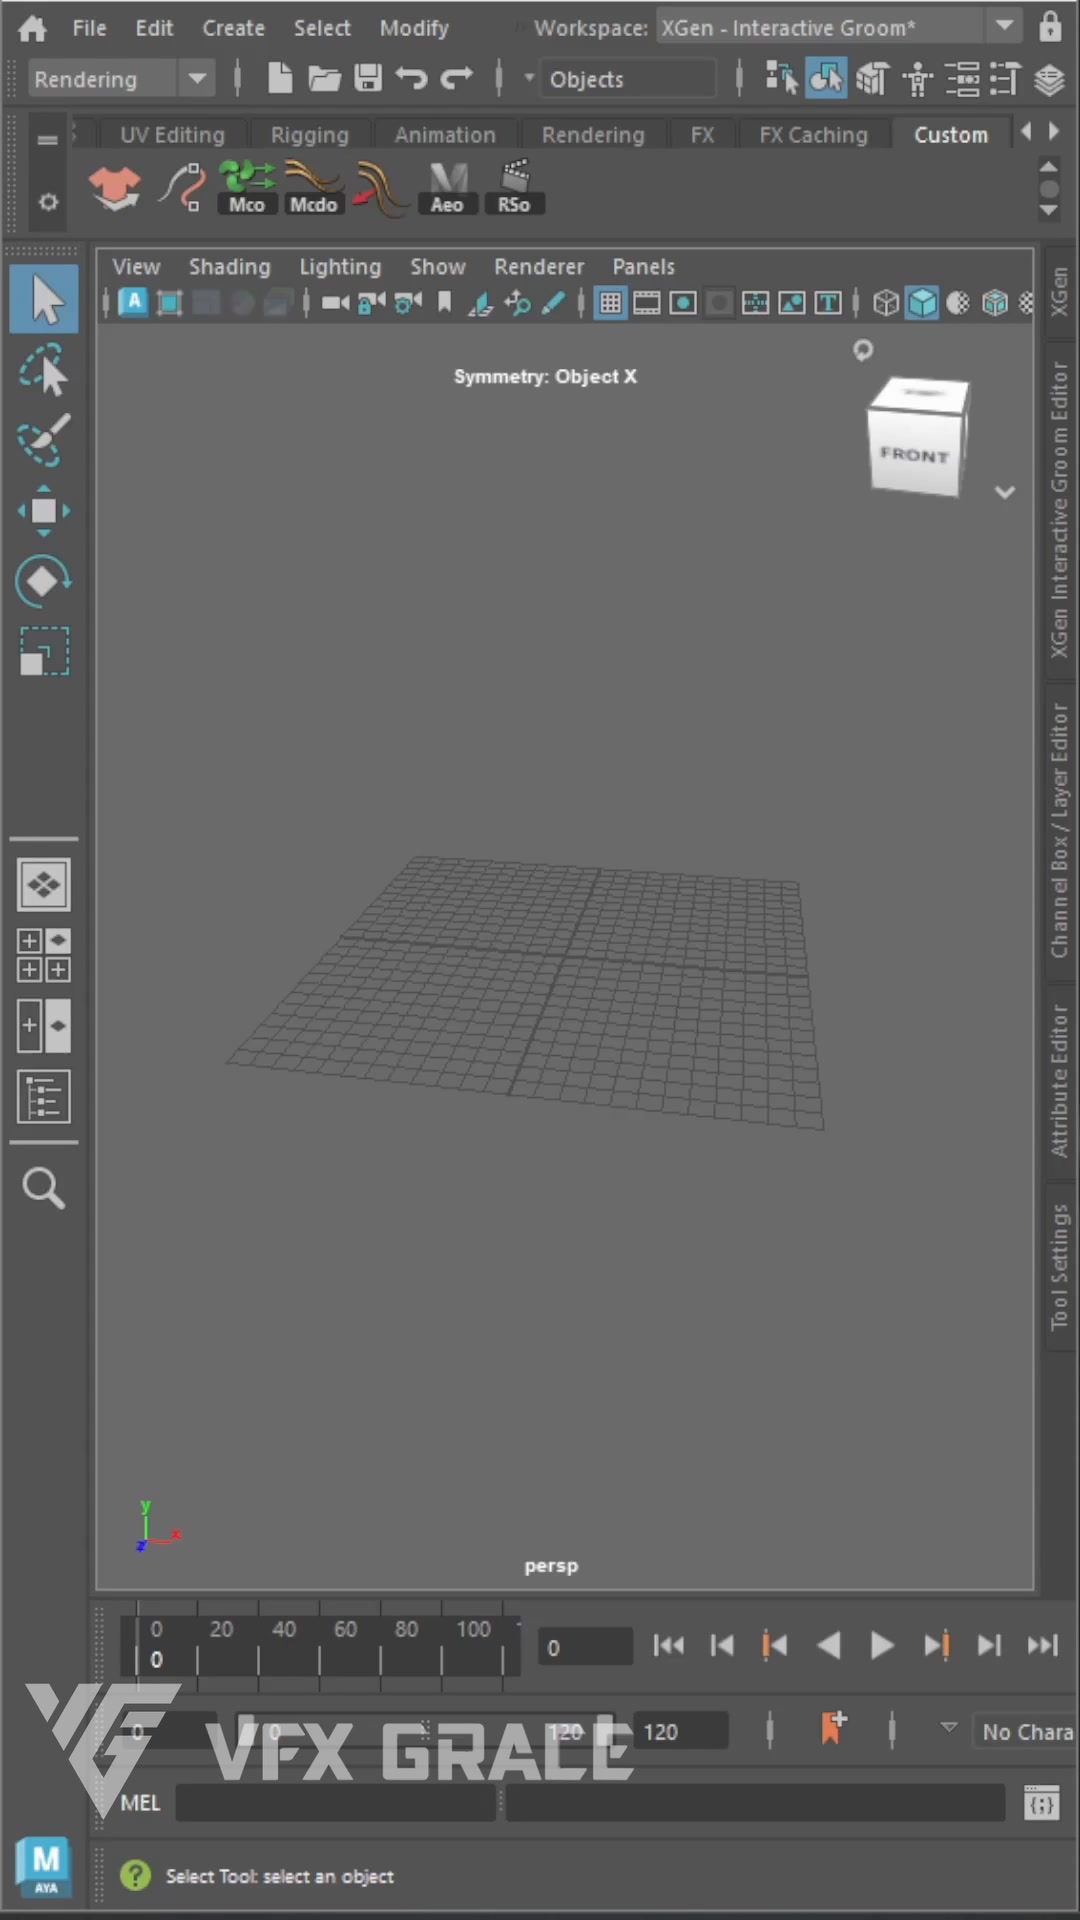This screenshot has width=1080, height=1920.
Task: Toggle the workspace lock icon
Action: [x=1050, y=26]
